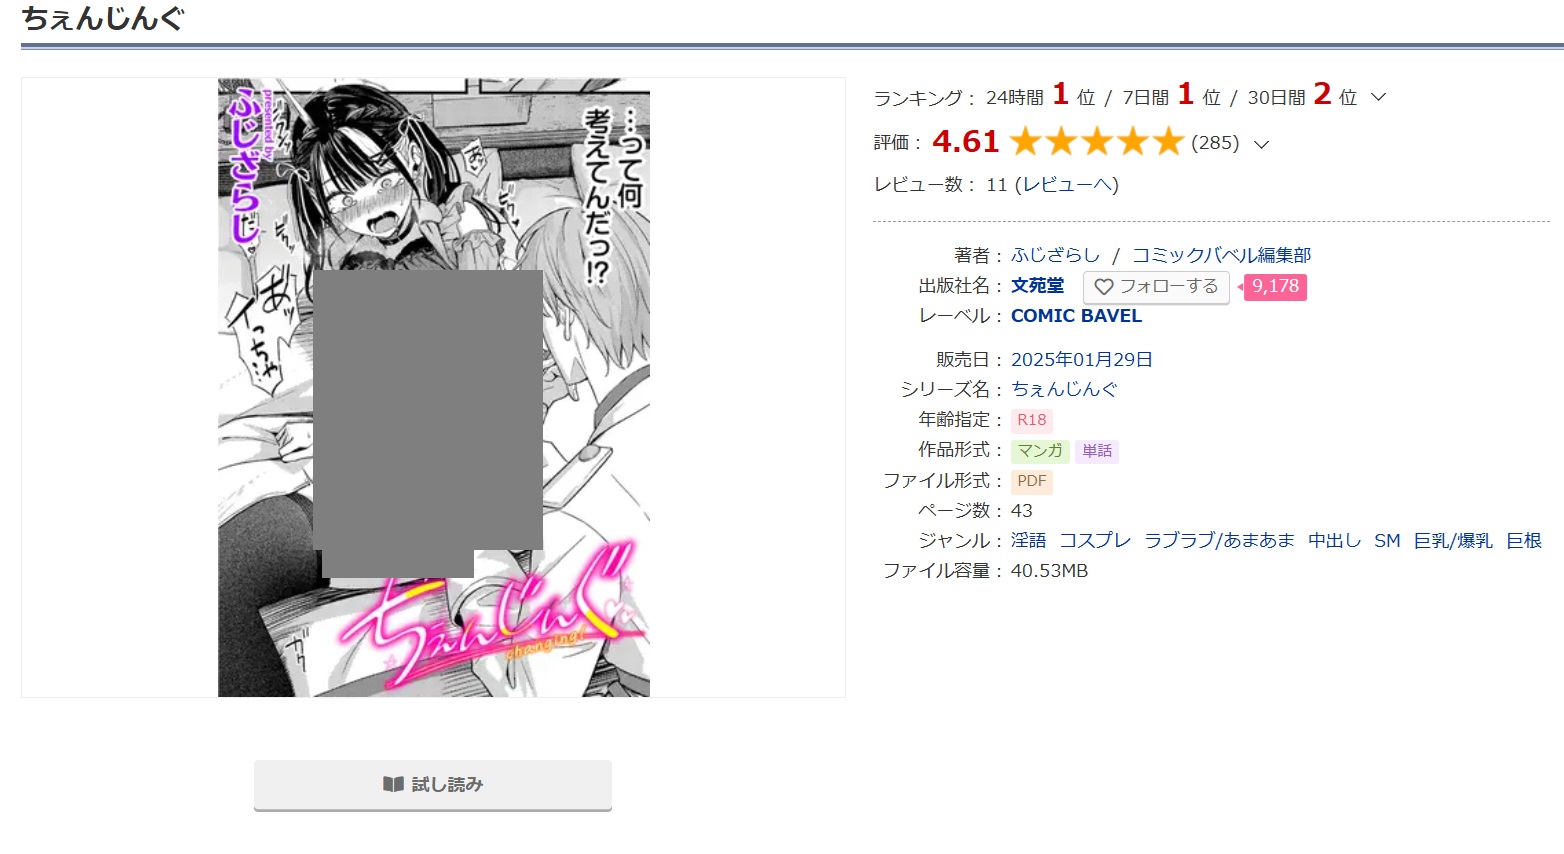Screen dimensions: 1564x854
Task: Open コミックバベル編集部 author link
Action: 1221,255
